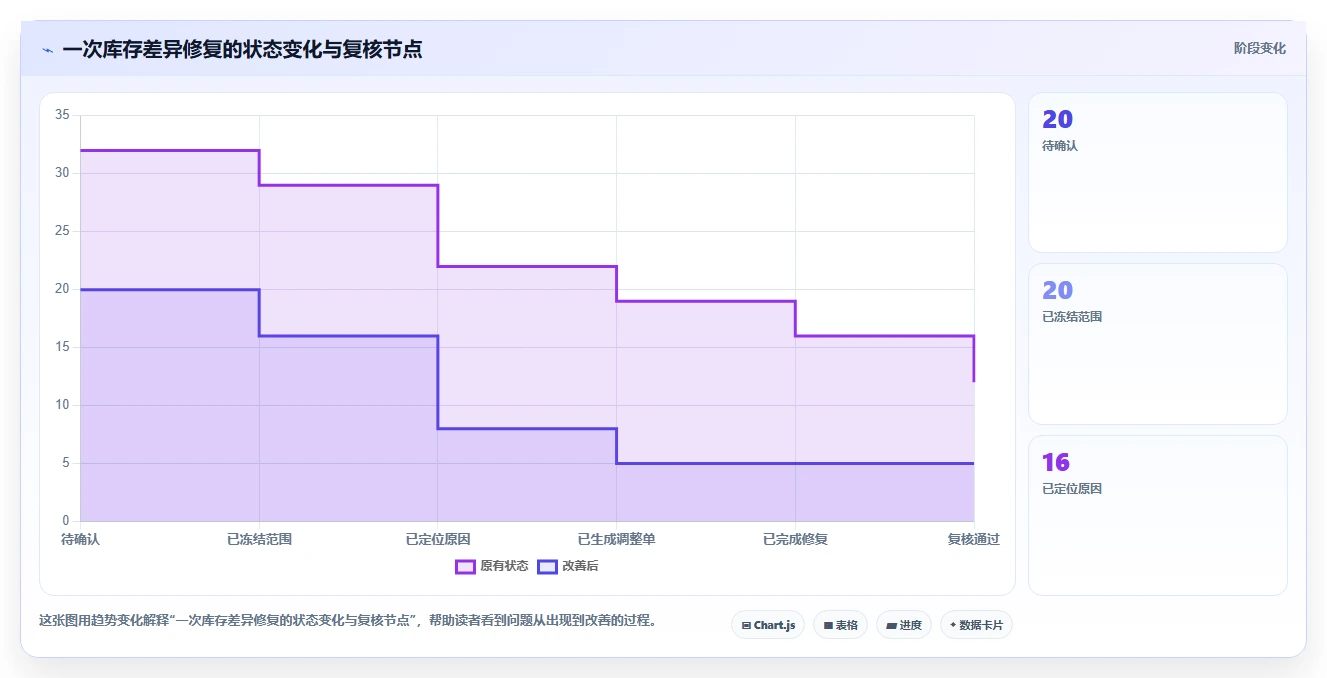Open the 已定位原因 data card

point(1157,515)
